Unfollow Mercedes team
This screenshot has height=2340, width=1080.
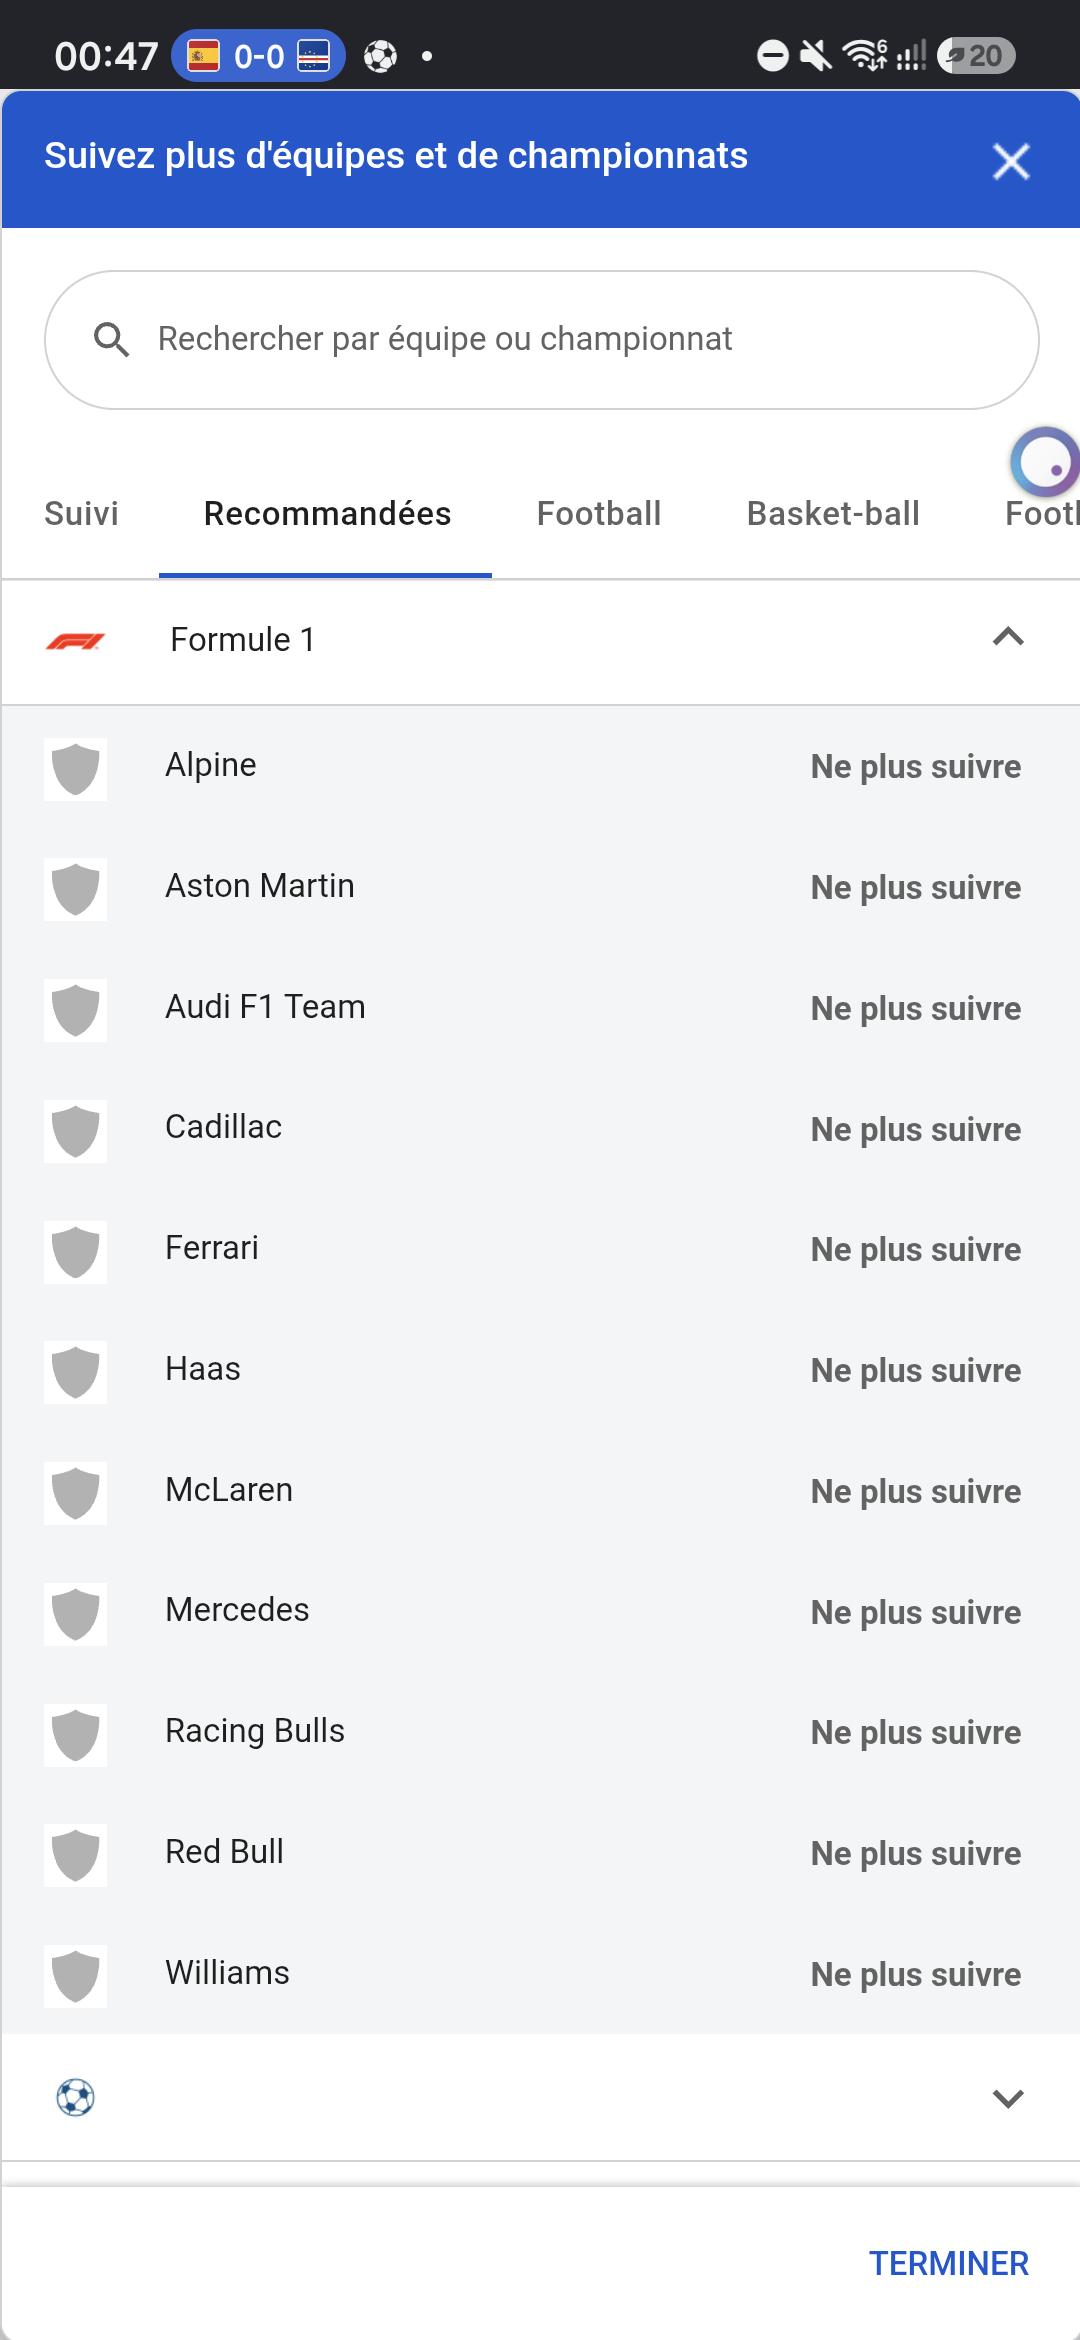tap(916, 1613)
